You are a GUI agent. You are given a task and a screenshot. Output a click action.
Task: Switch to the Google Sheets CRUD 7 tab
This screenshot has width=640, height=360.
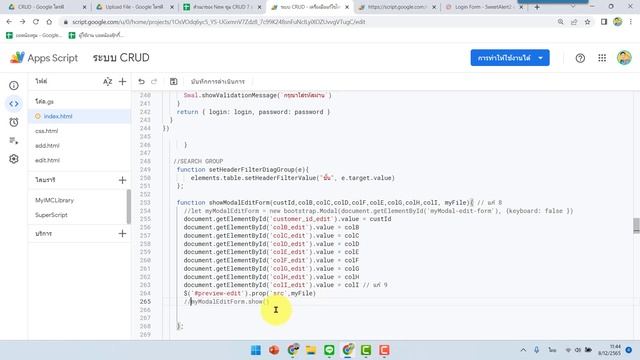222,7
